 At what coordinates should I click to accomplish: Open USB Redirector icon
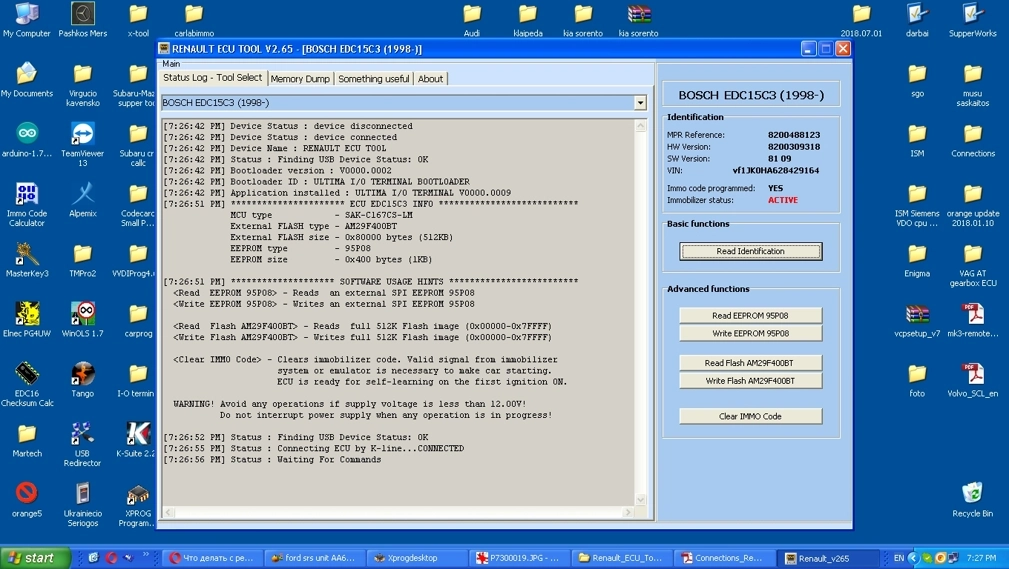pyautogui.click(x=82, y=443)
